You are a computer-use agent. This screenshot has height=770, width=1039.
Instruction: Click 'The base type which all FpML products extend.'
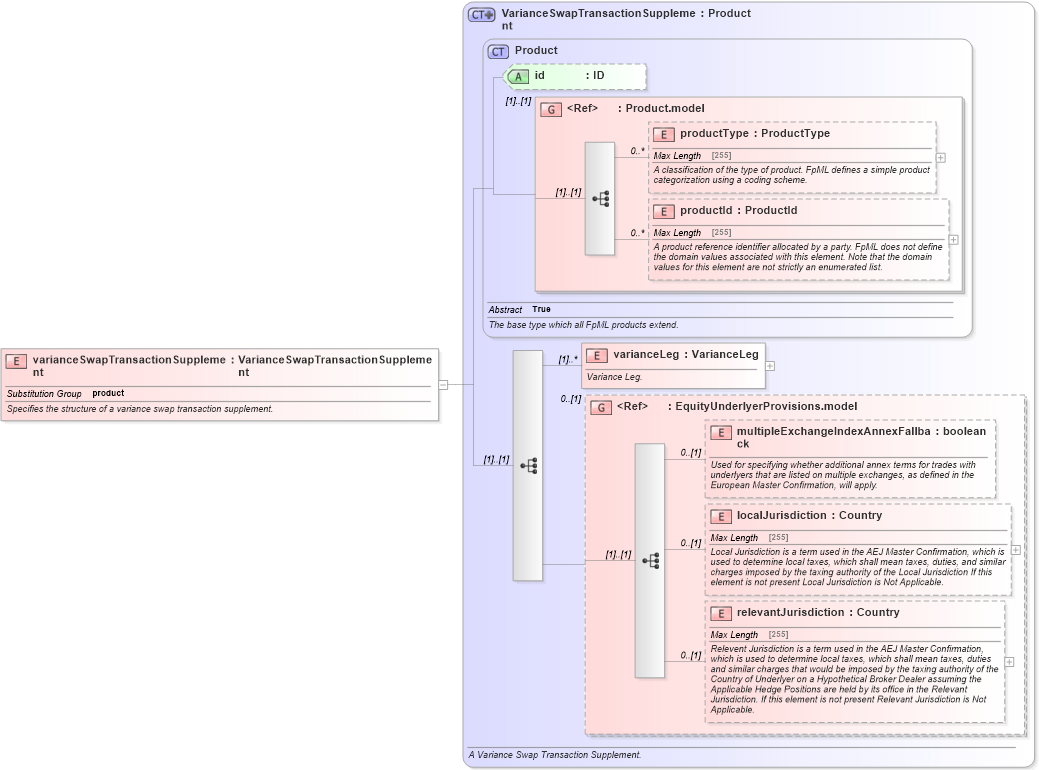pos(583,325)
